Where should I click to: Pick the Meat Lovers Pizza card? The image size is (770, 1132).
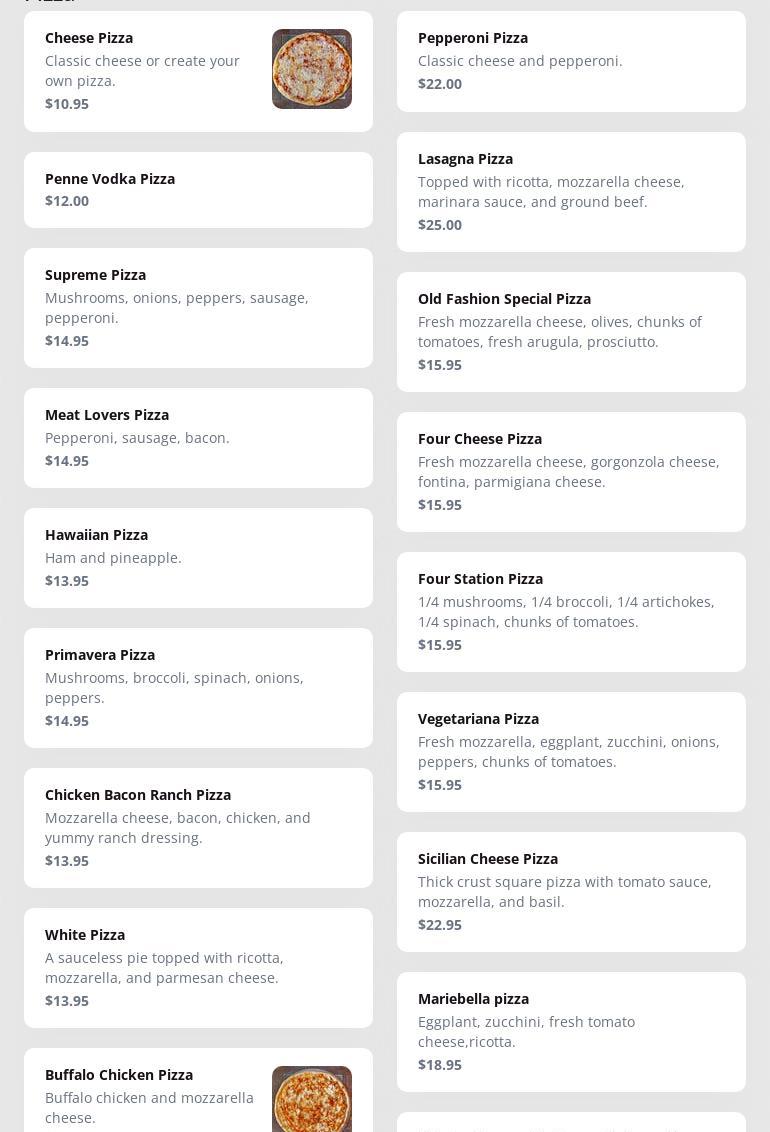pos(198,437)
